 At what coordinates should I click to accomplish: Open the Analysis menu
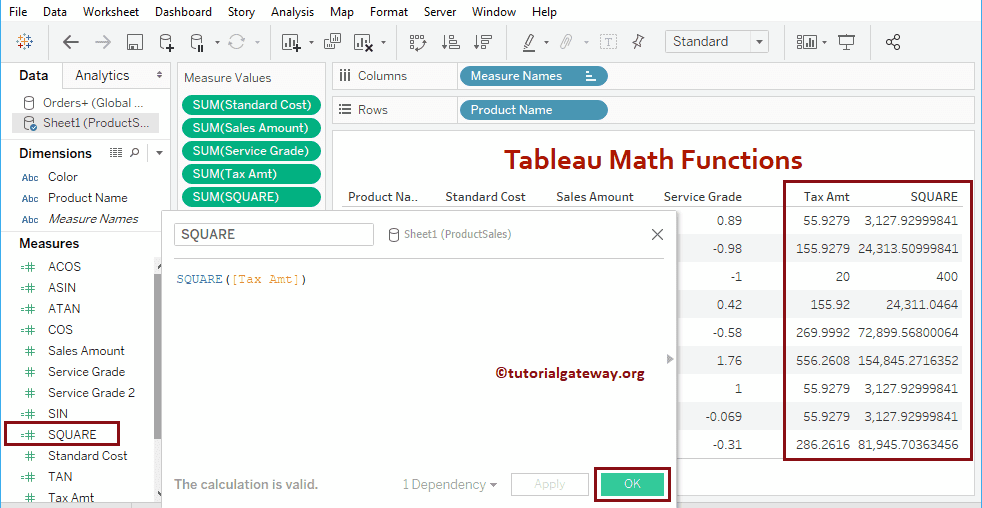click(294, 12)
